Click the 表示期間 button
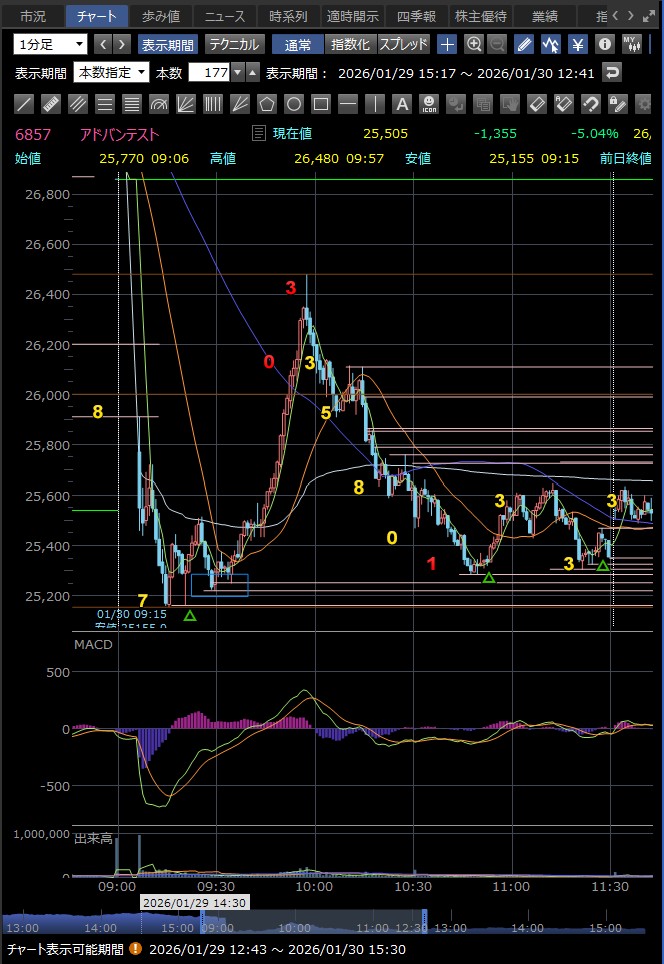This screenshot has height=964, width=664. pyautogui.click(x=167, y=44)
